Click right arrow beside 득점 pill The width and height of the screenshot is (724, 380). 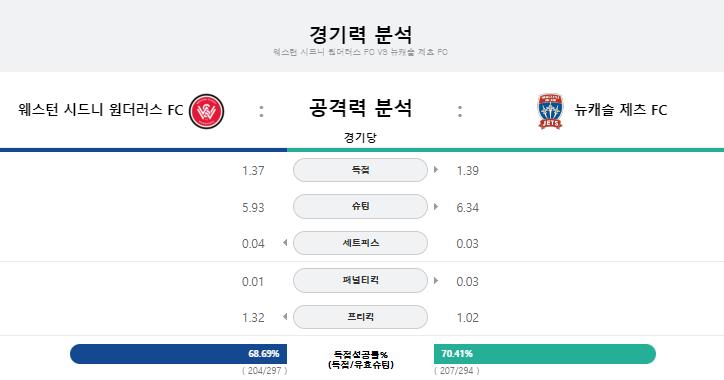[x=436, y=170]
